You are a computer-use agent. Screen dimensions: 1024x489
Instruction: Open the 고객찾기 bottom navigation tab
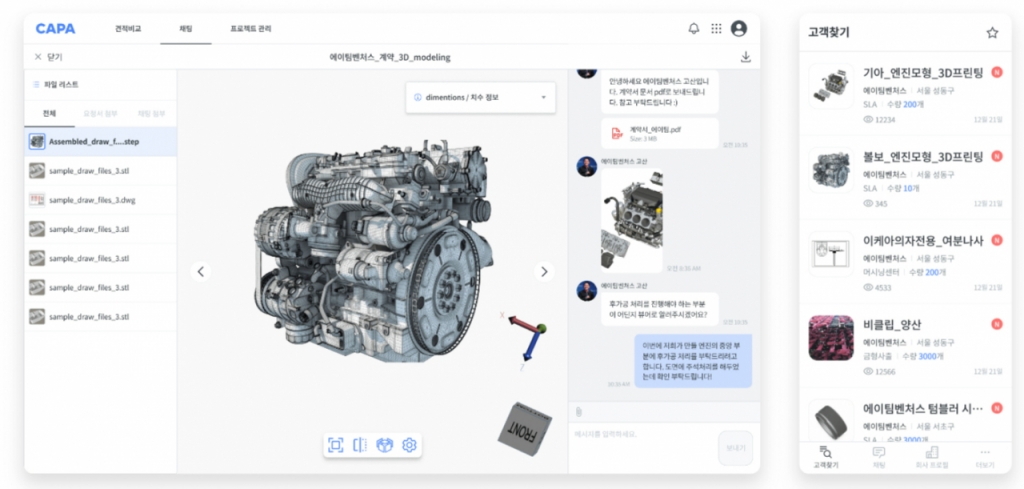pyautogui.click(x=825, y=457)
